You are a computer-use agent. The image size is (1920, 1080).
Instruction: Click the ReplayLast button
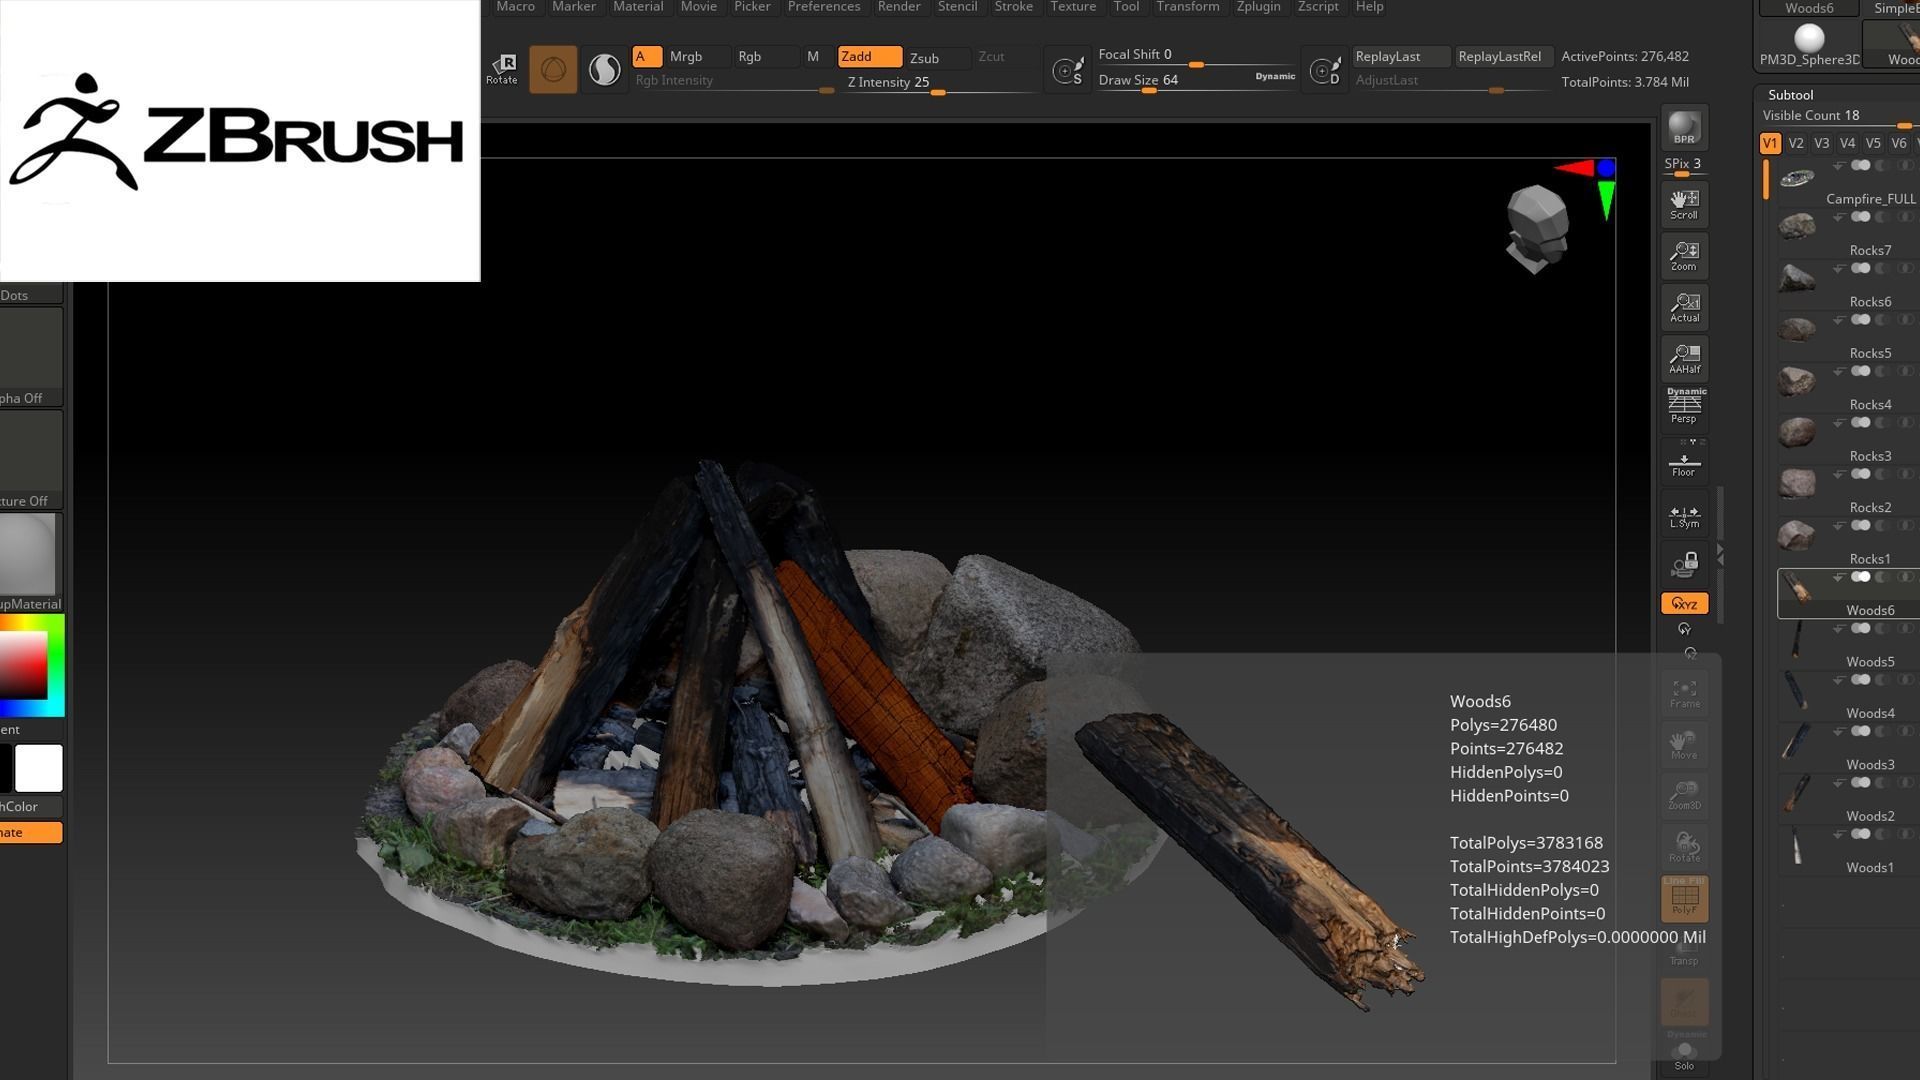click(x=1400, y=57)
